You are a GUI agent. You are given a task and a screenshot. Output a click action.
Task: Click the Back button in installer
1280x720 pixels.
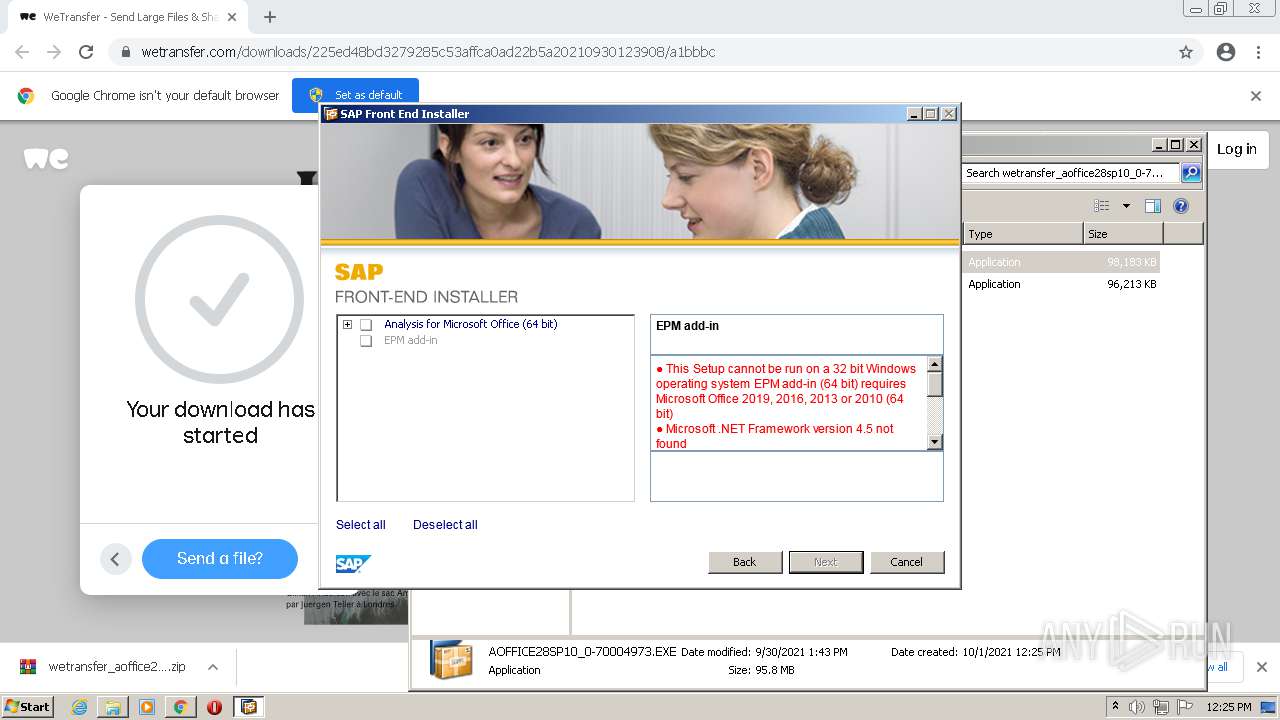745,562
